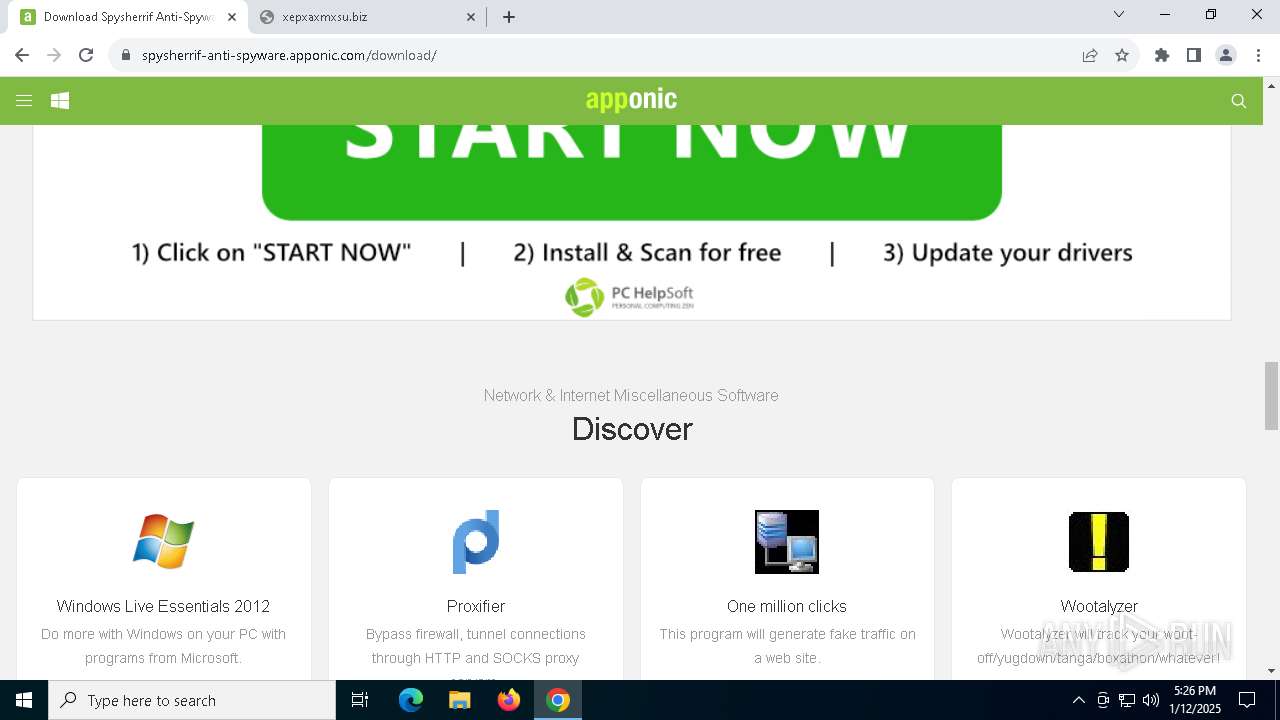
Task: Open a new Chrome tab
Action: point(509,17)
